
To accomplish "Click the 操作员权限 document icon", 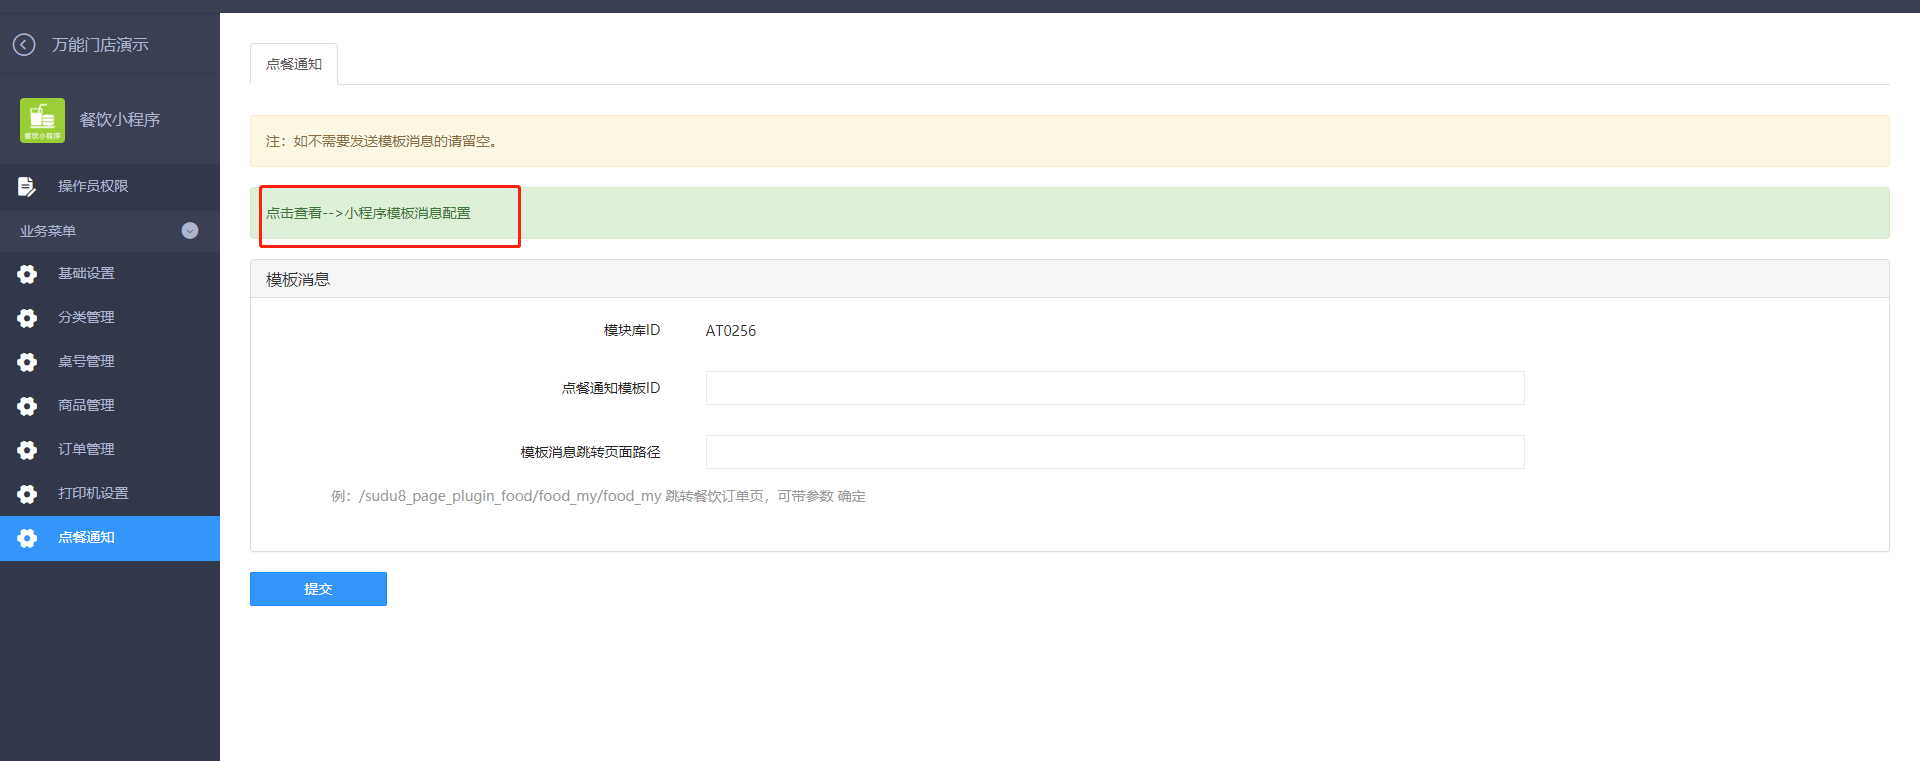I will (x=27, y=186).
